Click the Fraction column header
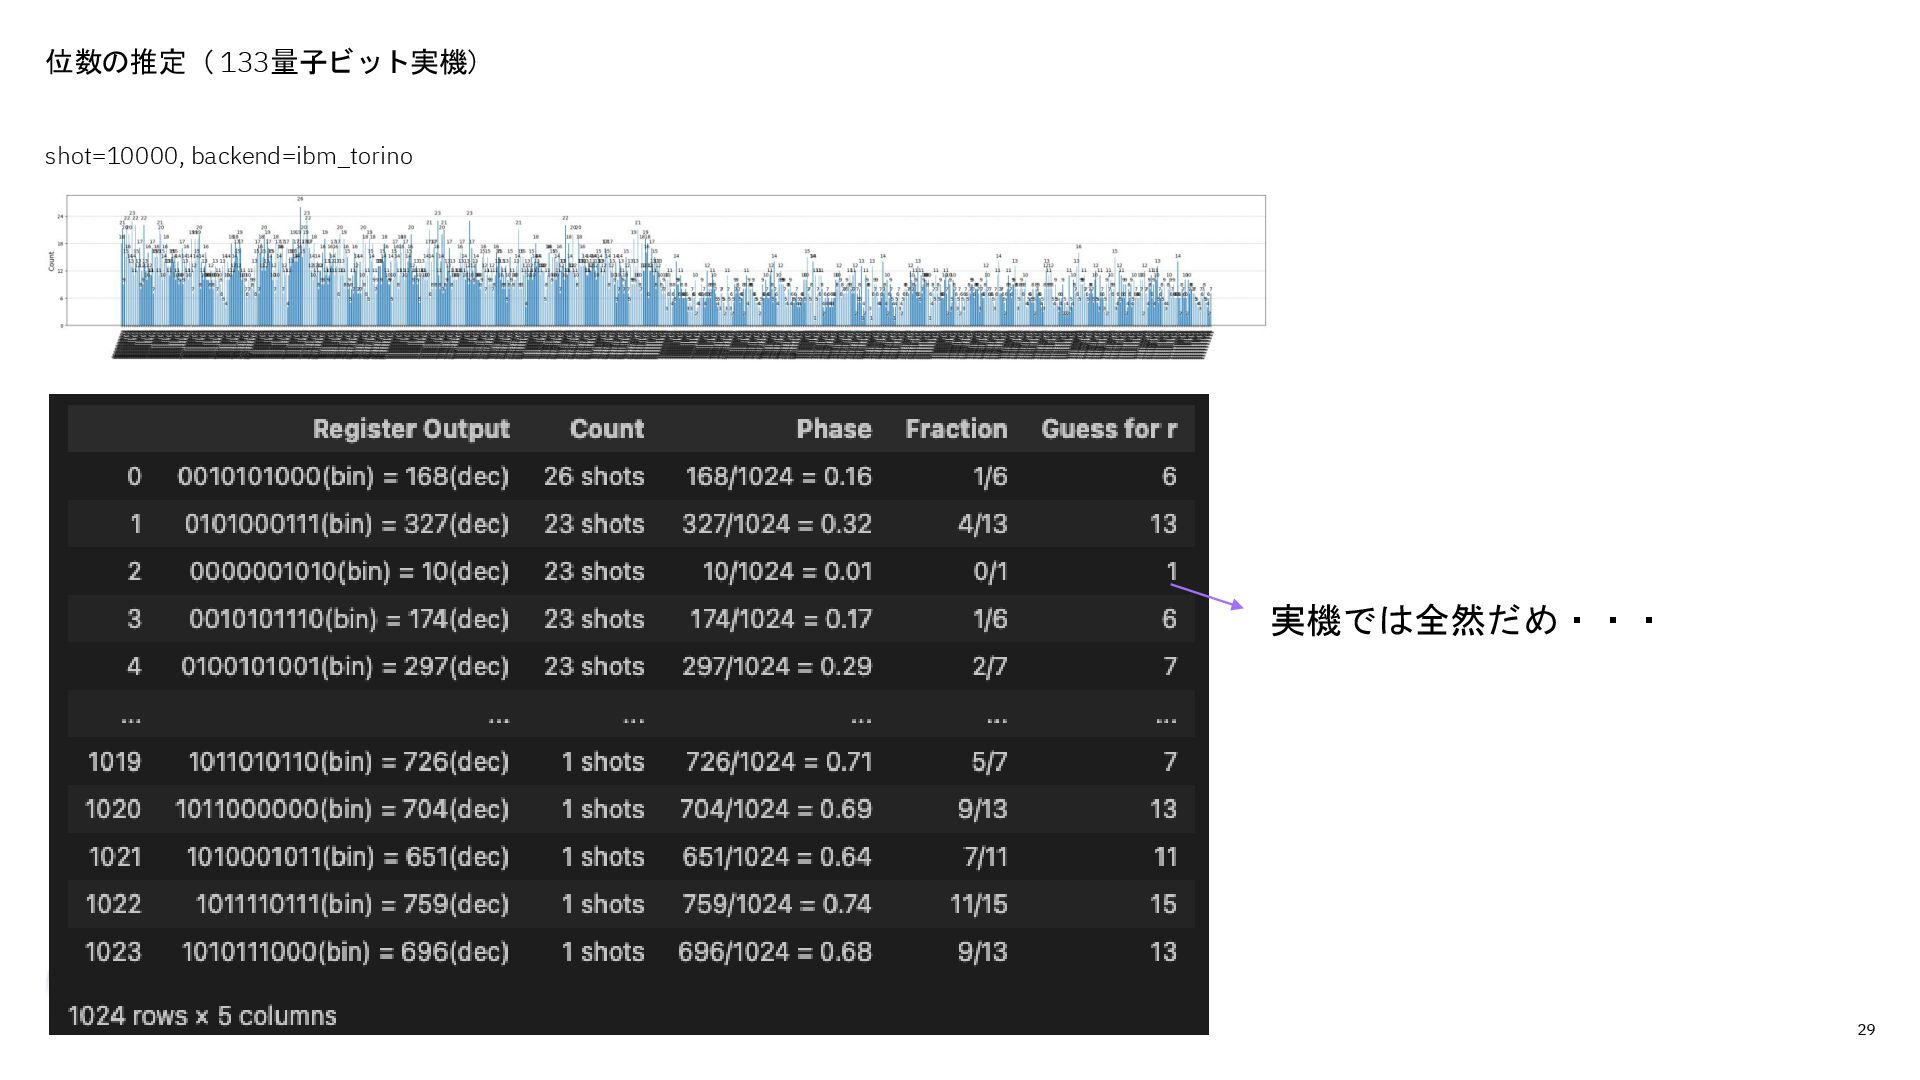The height and width of the screenshot is (1080, 1920). click(x=955, y=429)
